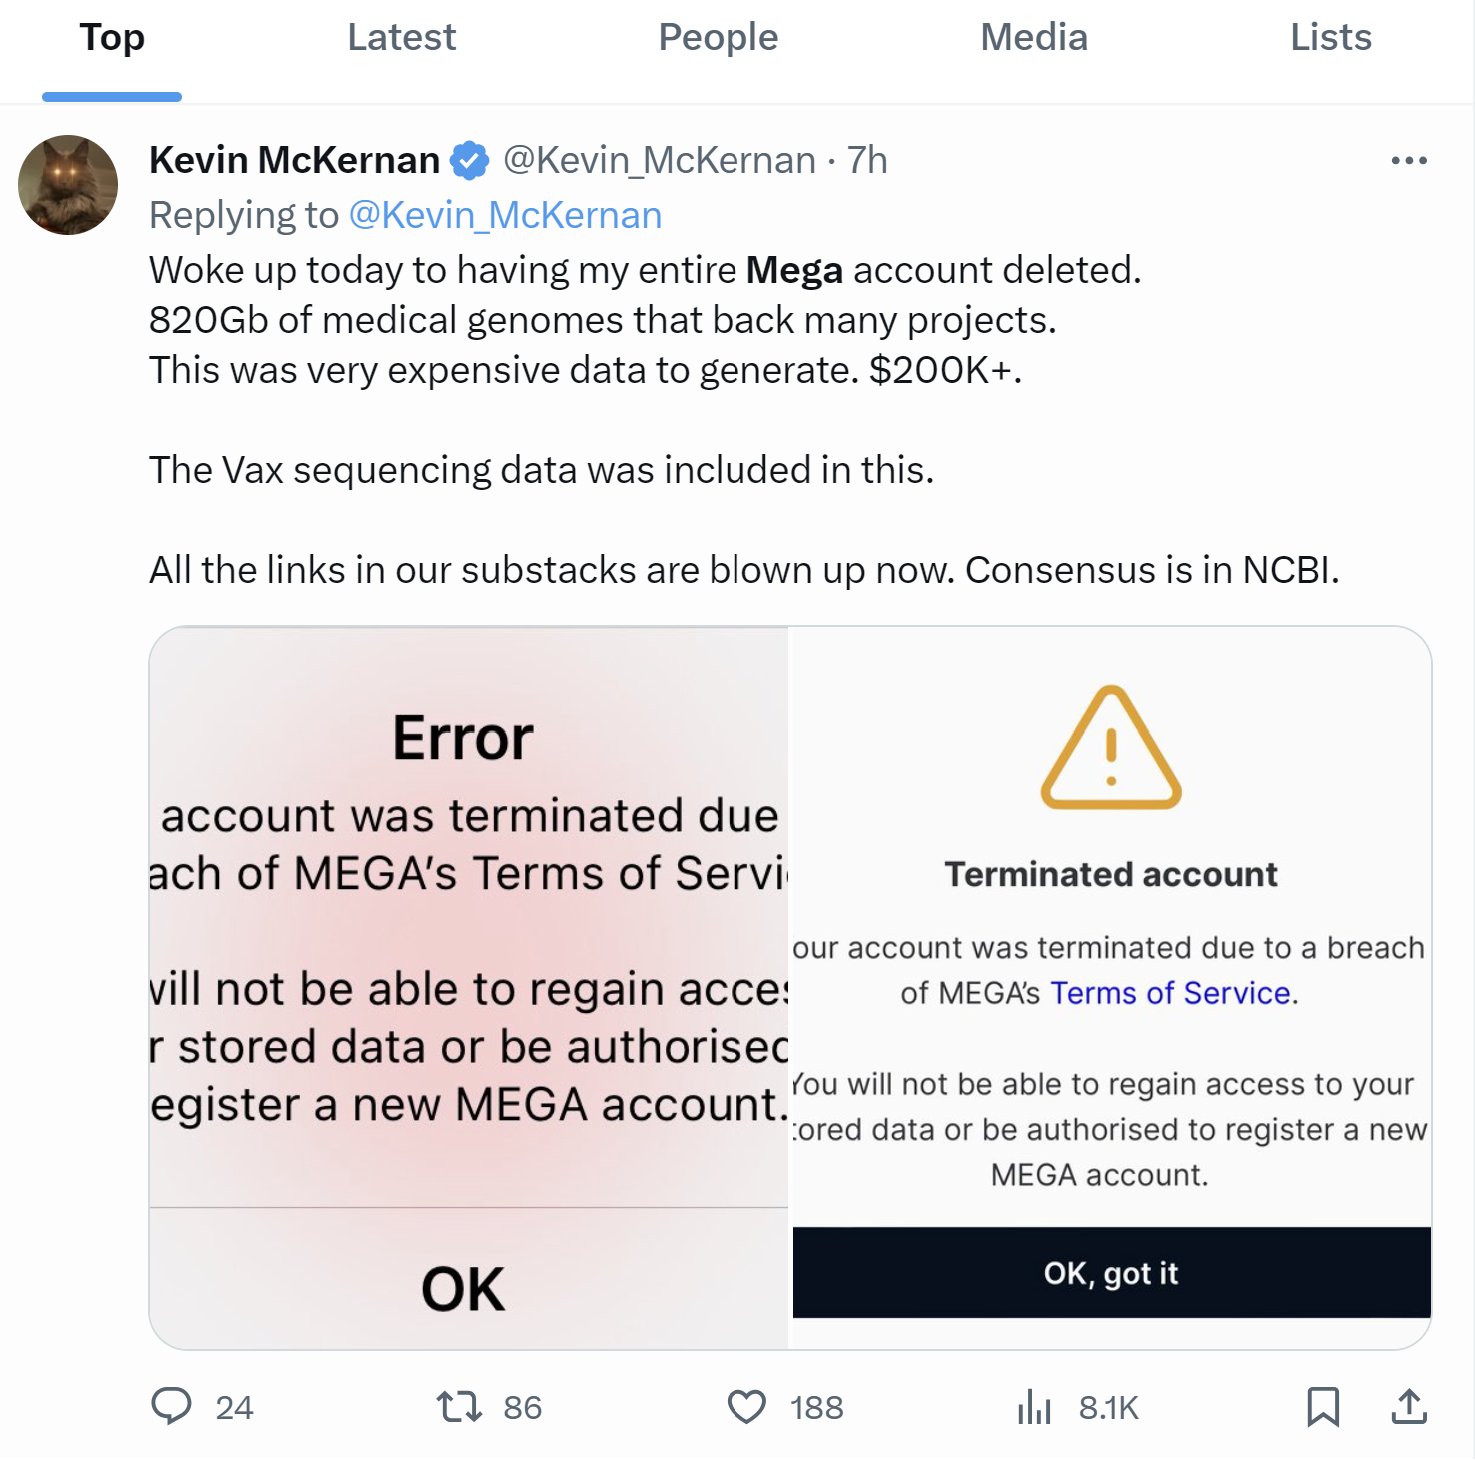Select the Top tab
This screenshot has width=1475, height=1460.
(x=112, y=38)
